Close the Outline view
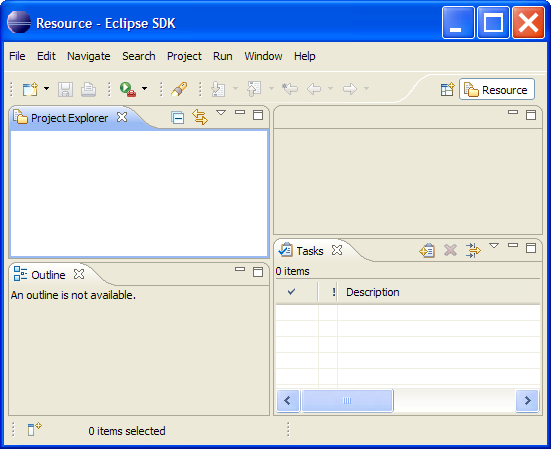 pyautogui.click(x=79, y=274)
